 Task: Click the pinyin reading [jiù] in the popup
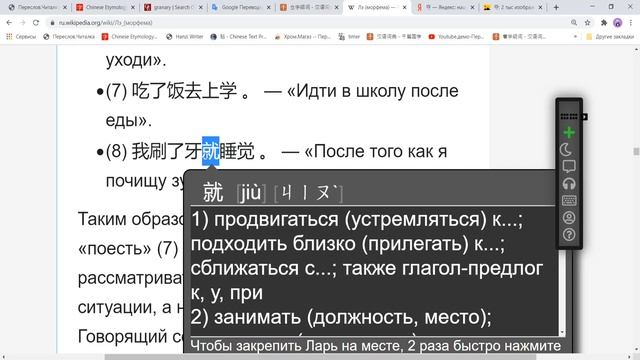click(251, 192)
